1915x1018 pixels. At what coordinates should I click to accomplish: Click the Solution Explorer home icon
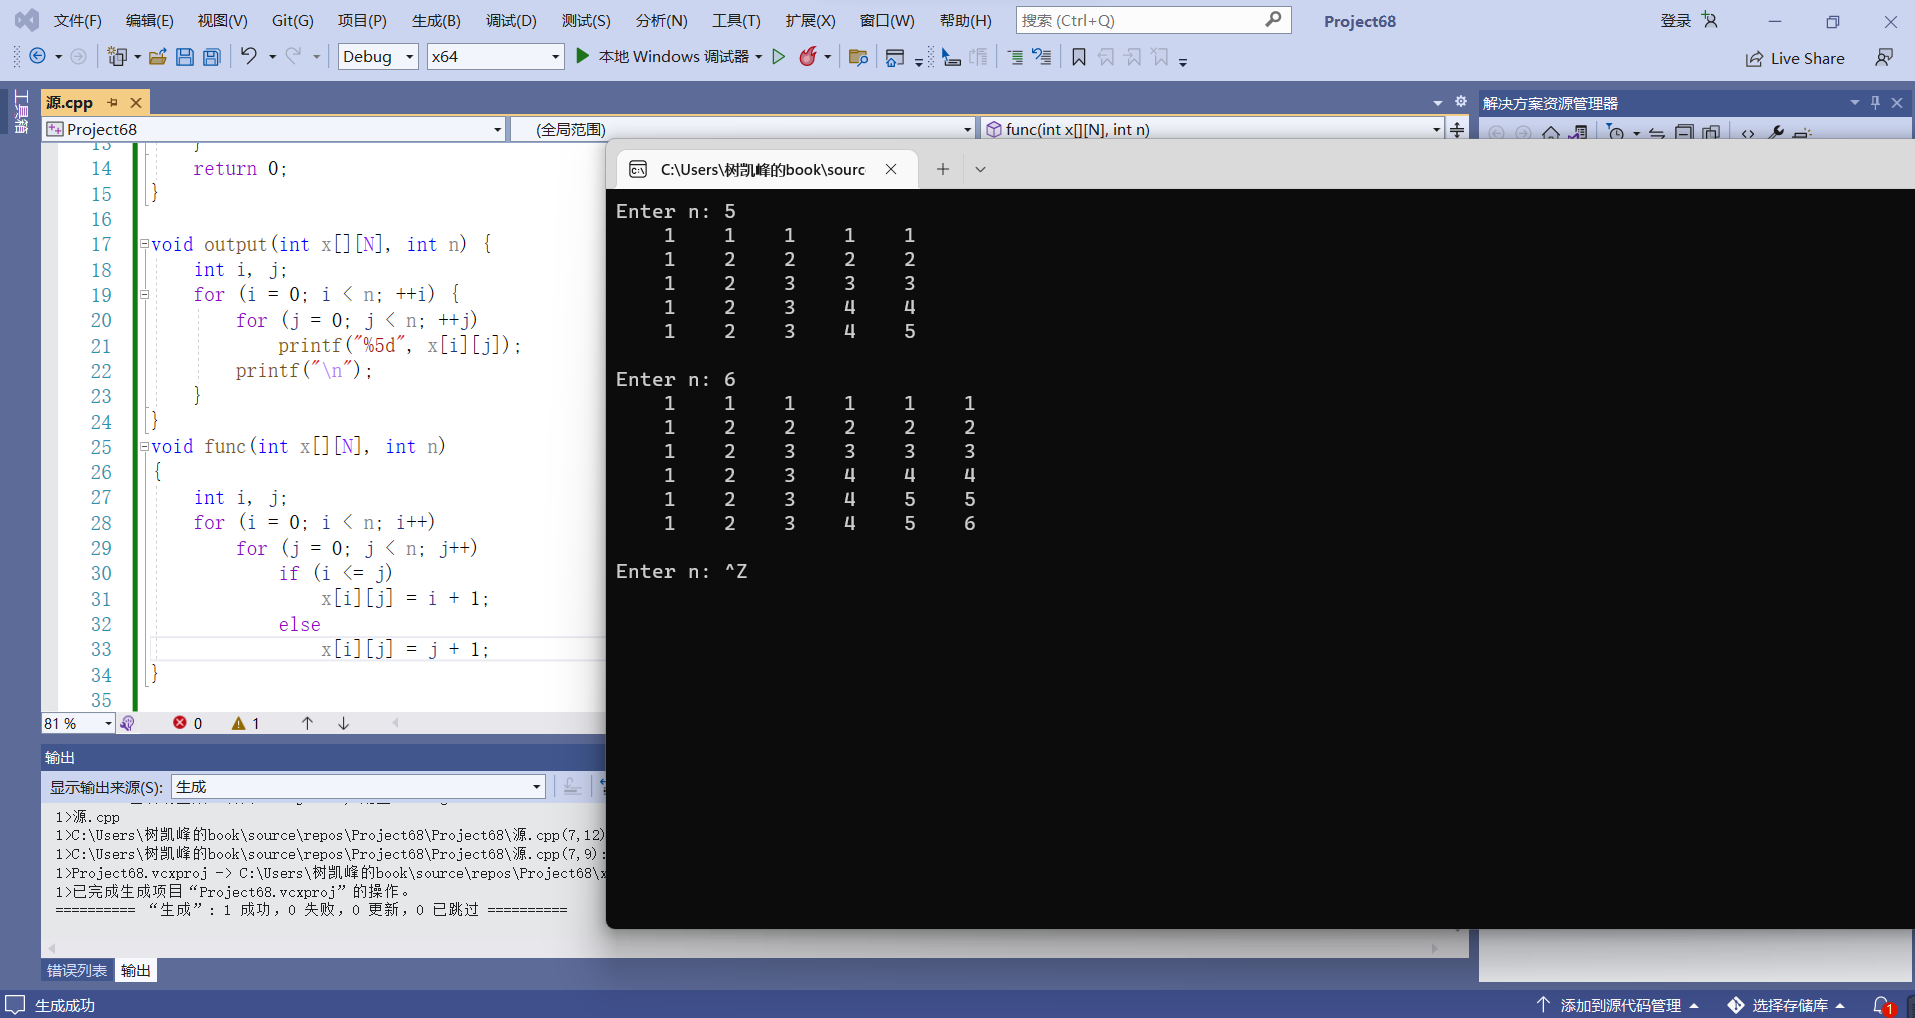coord(1551,133)
